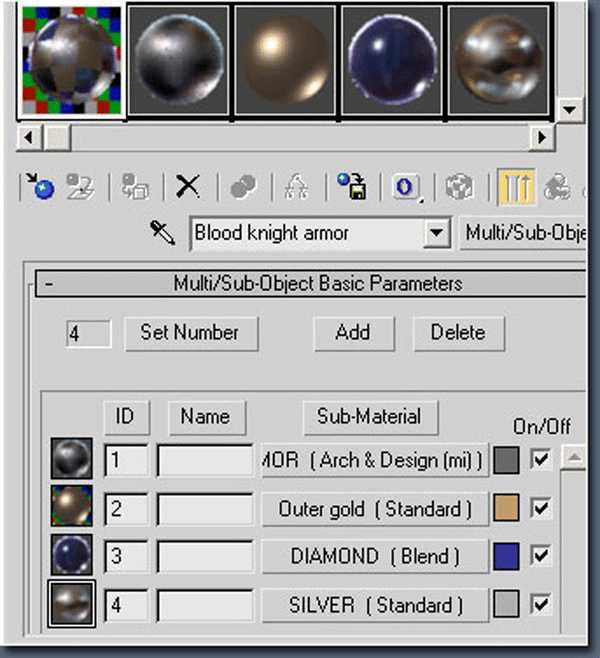
Task: Open Blood knight armor name dropdown
Action: click(x=436, y=232)
